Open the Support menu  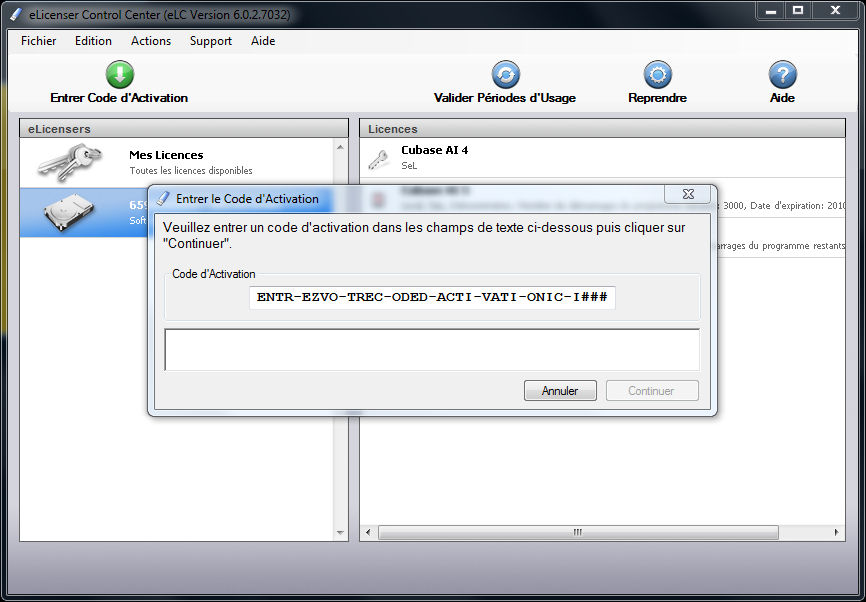click(x=211, y=41)
